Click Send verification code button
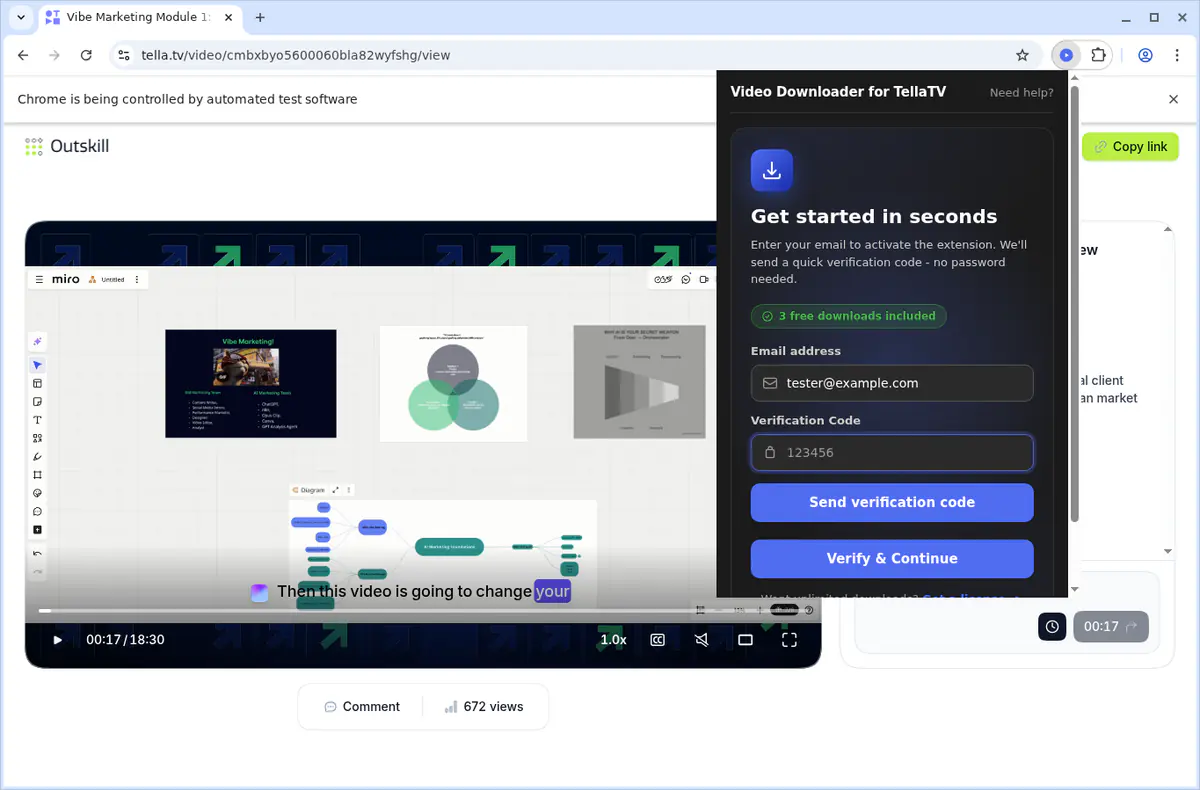The height and width of the screenshot is (790, 1200). coord(892,502)
